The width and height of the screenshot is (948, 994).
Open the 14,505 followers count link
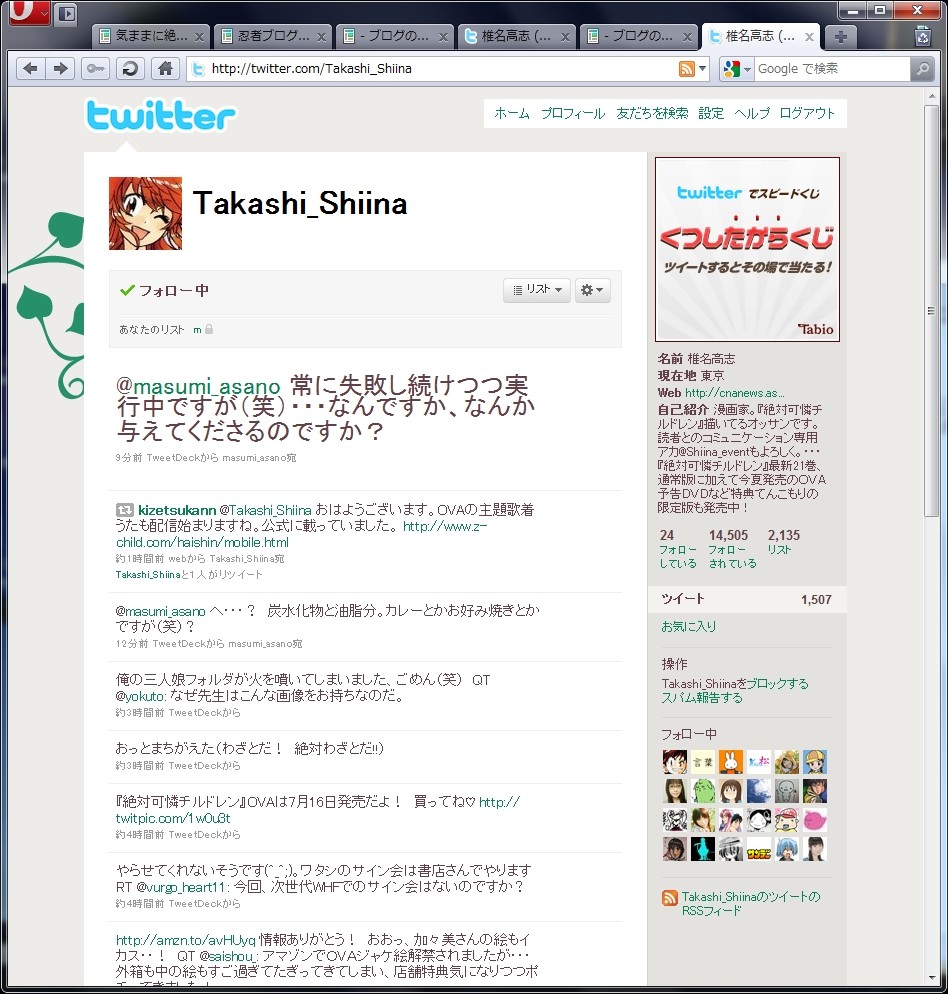click(x=732, y=548)
